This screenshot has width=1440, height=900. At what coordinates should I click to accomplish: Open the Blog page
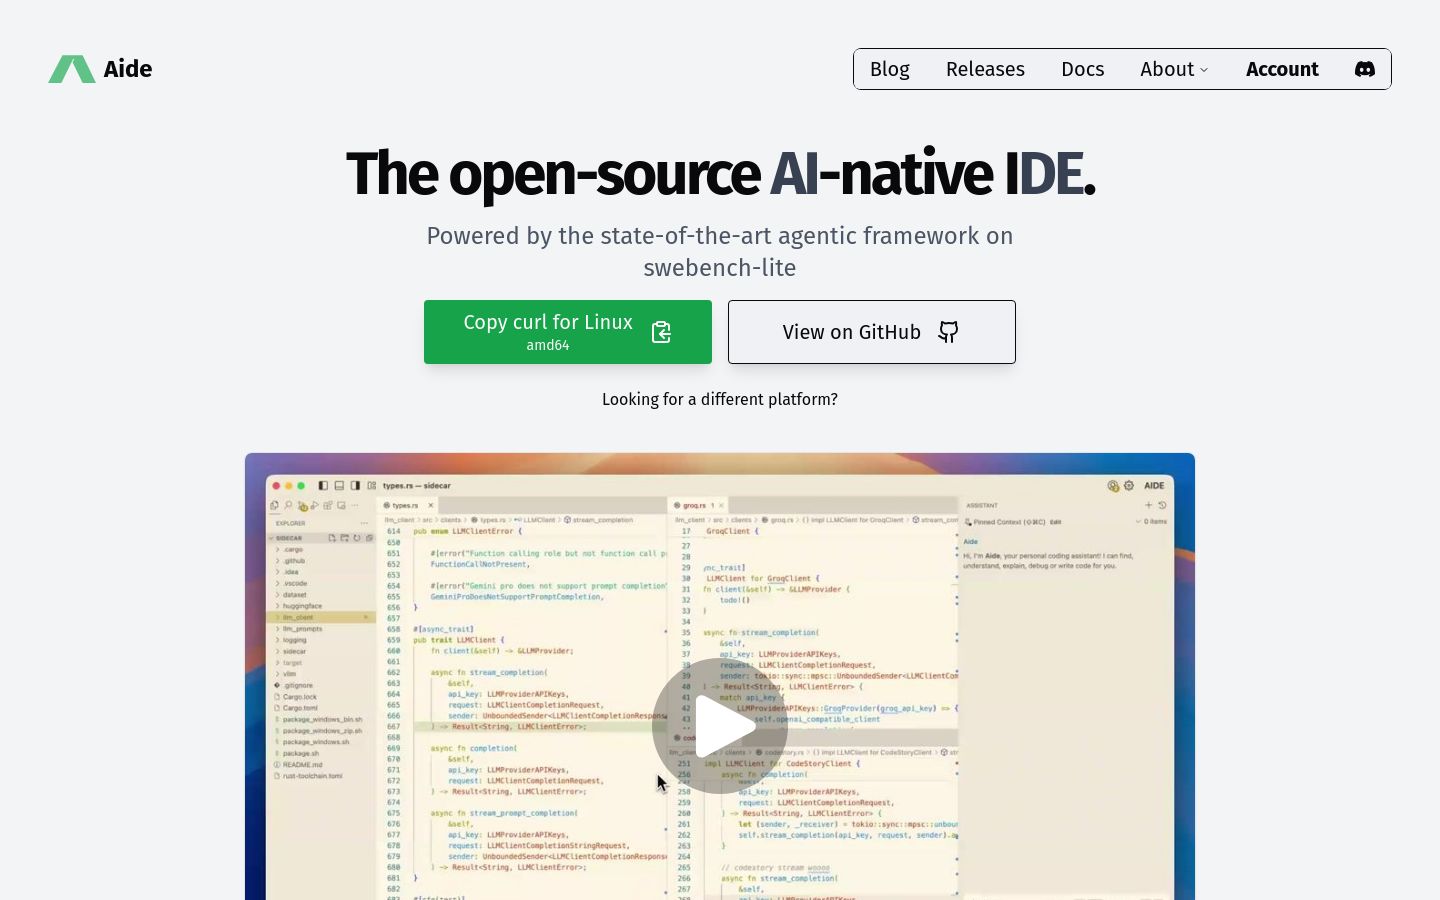point(889,69)
